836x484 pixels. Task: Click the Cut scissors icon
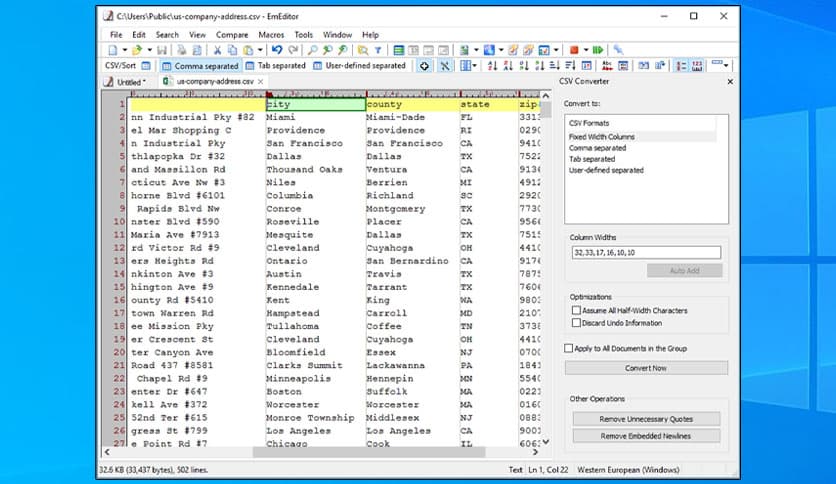click(x=217, y=50)
